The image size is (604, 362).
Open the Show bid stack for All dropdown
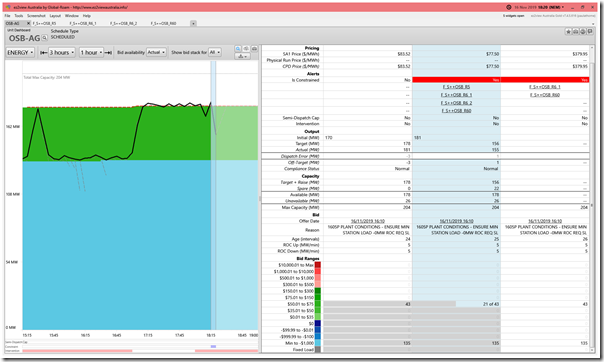tap(215, 52)
